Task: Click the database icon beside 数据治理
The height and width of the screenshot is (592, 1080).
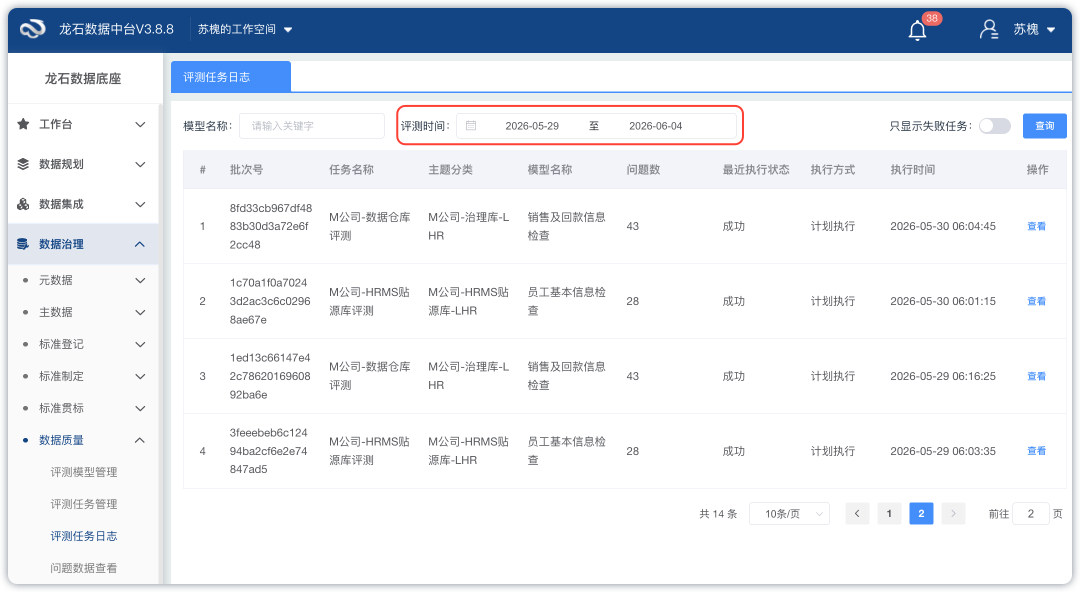Action: (x=23, y=244)
